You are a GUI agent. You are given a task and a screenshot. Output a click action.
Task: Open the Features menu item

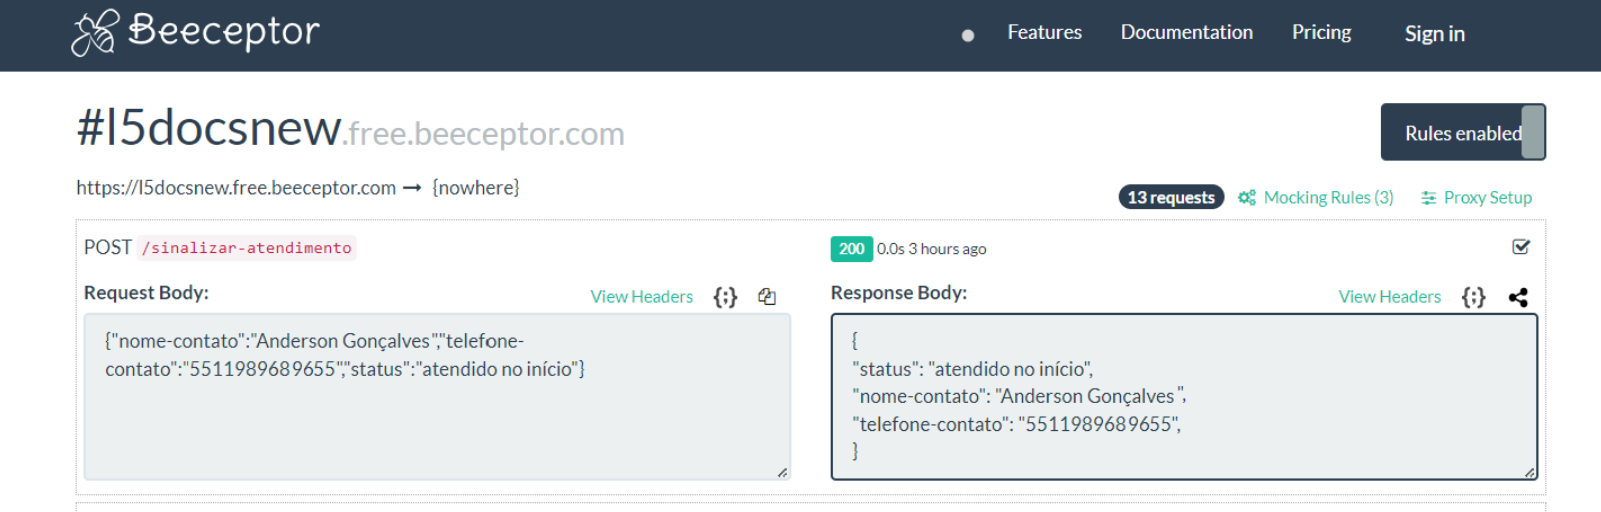click(x=1044, y=33)
